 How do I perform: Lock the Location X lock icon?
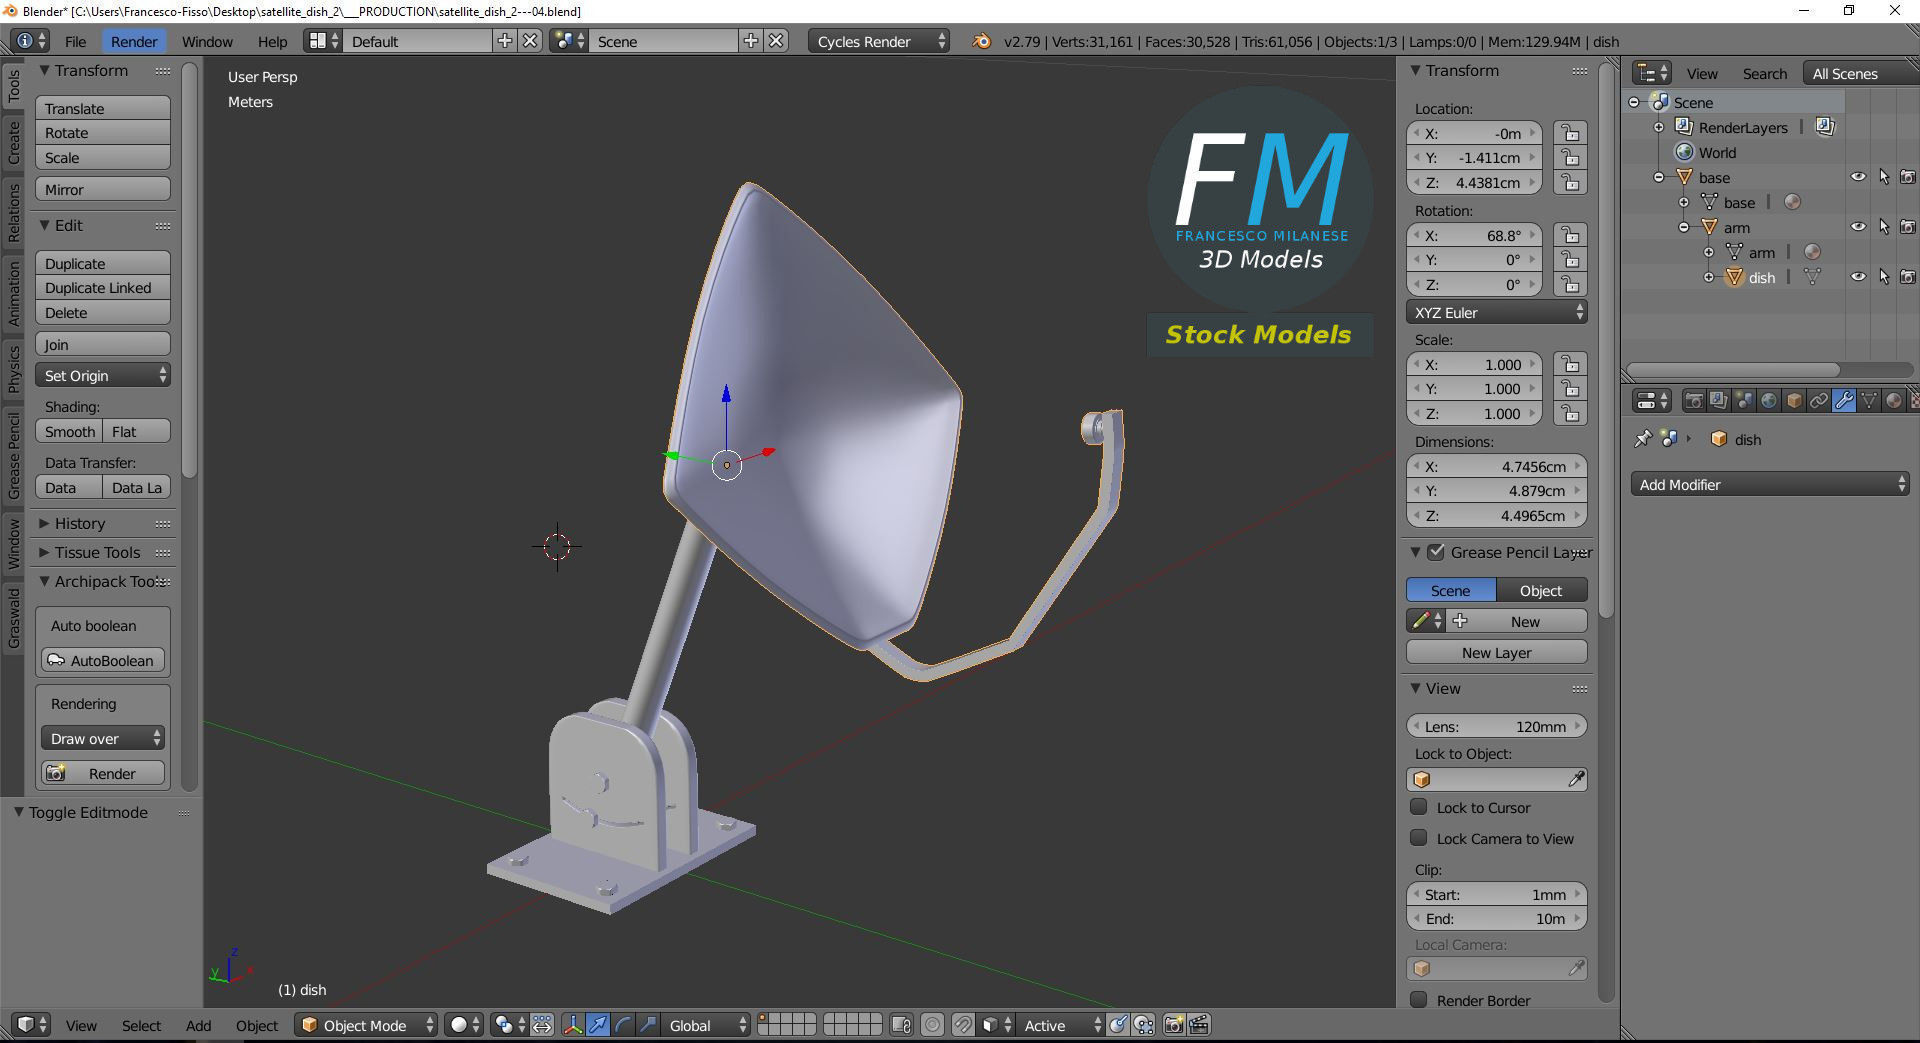(x=1570, y=133)
